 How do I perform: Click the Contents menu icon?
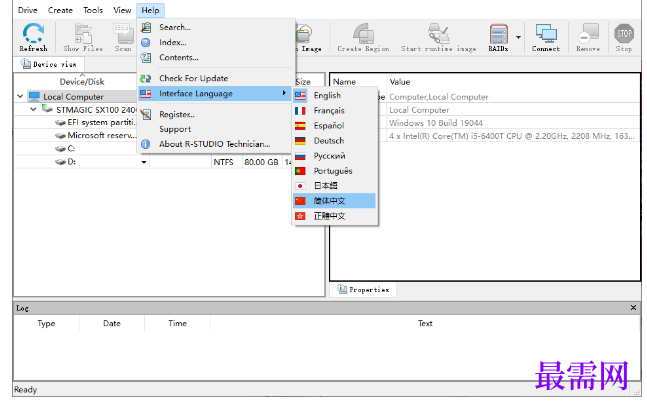pos(146,58)
